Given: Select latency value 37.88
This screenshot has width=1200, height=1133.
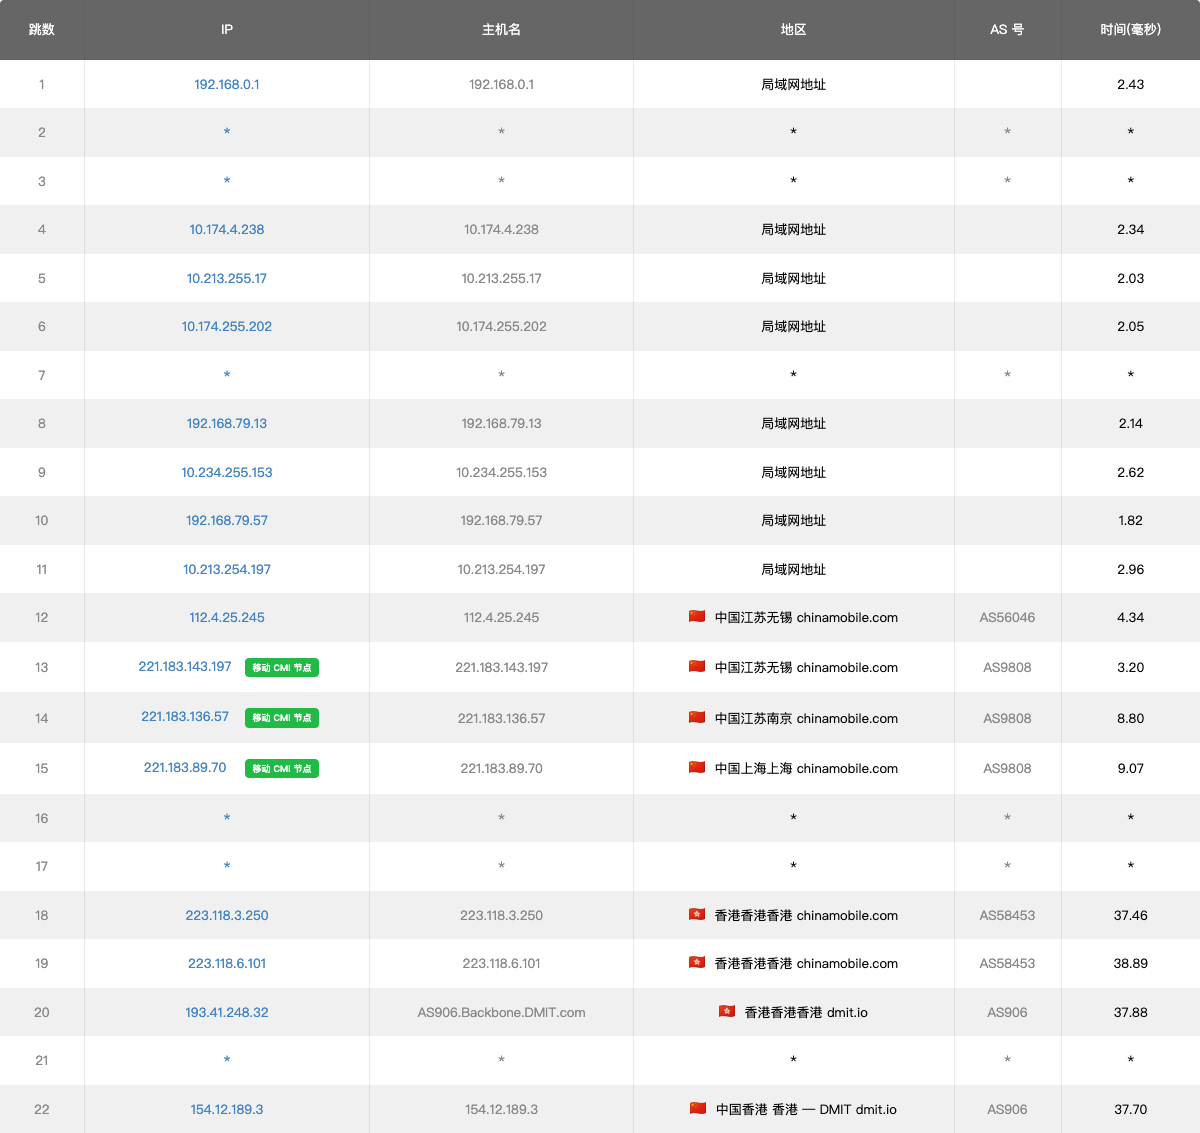Looking at the screenshot, I should pyautogui.click(x=1131, y=1012).
